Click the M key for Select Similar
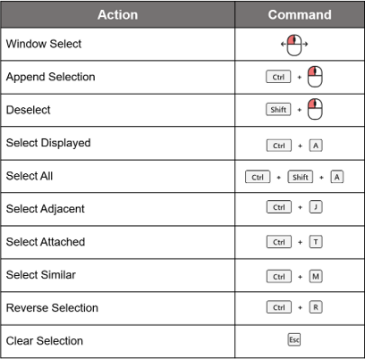This screenshot has width=365, height=360. (316, 276)
